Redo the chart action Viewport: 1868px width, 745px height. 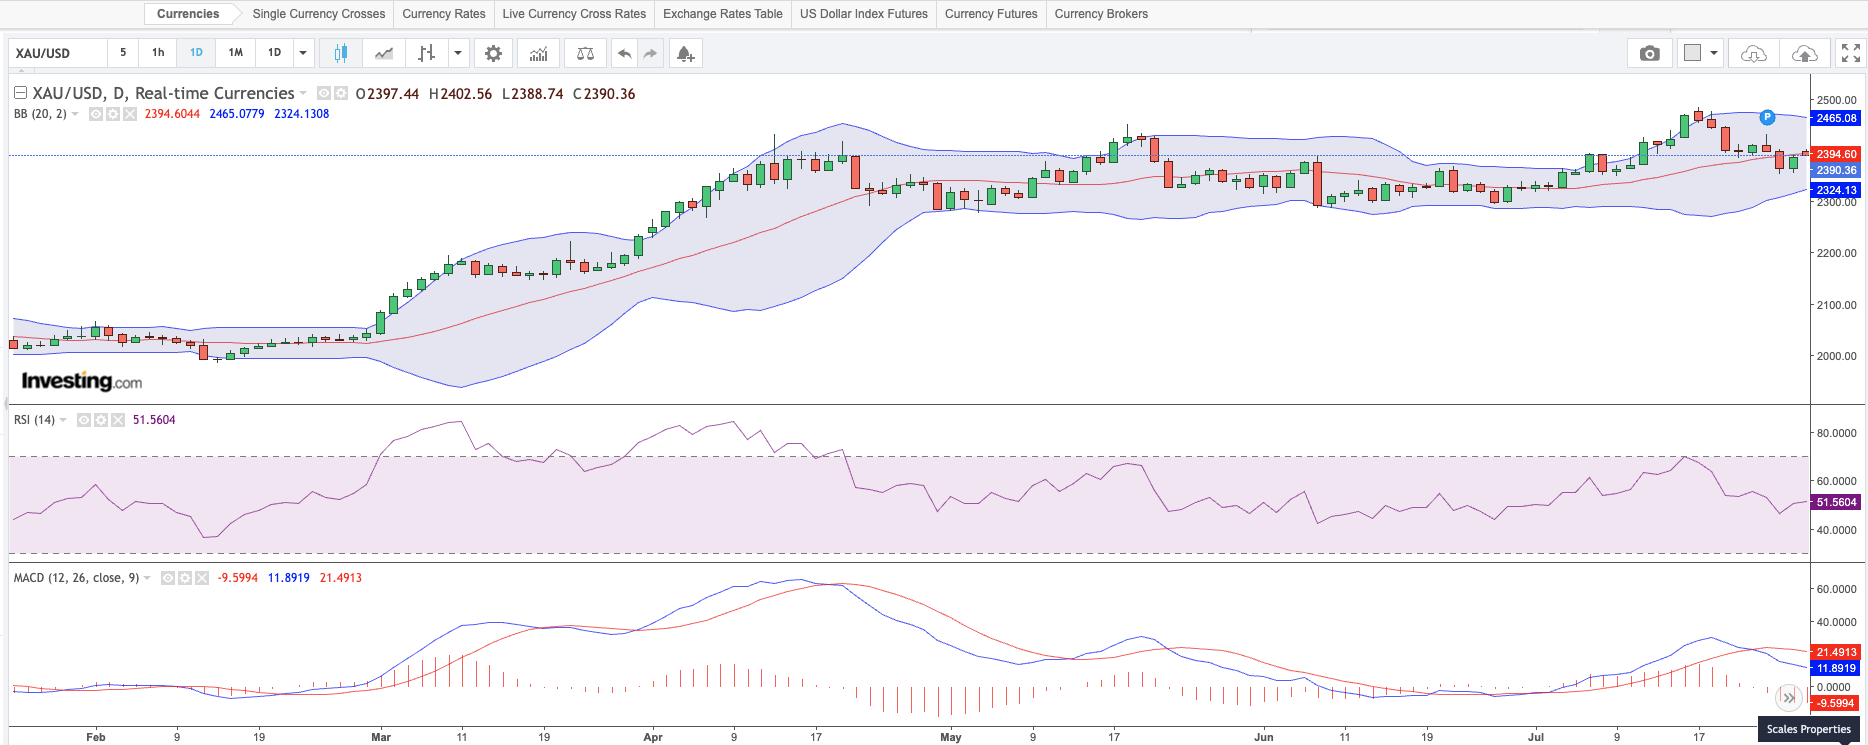pos(650,53)
